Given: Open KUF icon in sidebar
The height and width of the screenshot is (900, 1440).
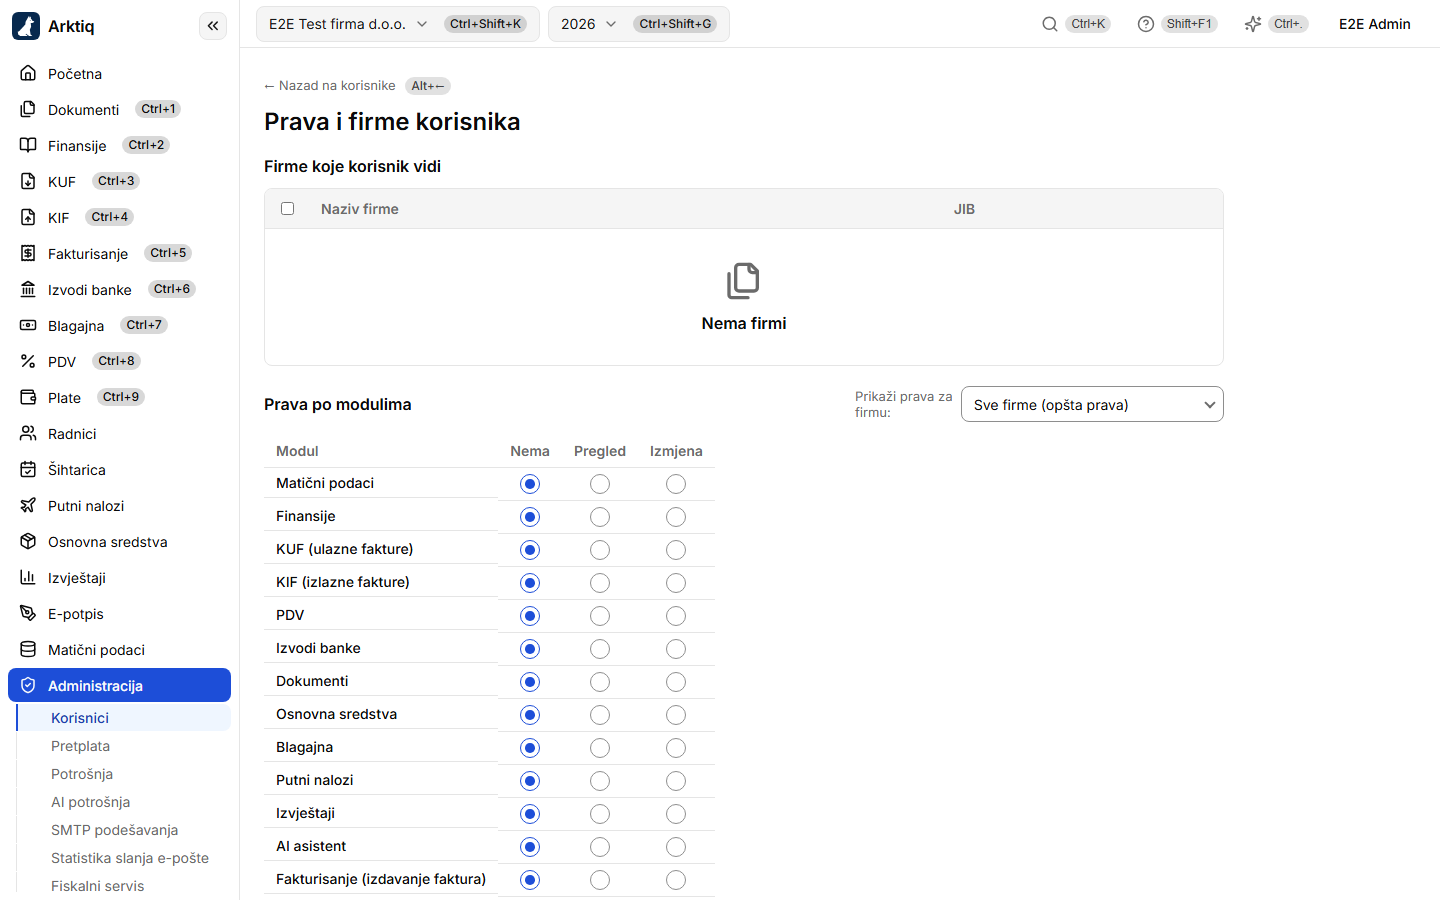Looking at the screenshot, I should (28, 181).
